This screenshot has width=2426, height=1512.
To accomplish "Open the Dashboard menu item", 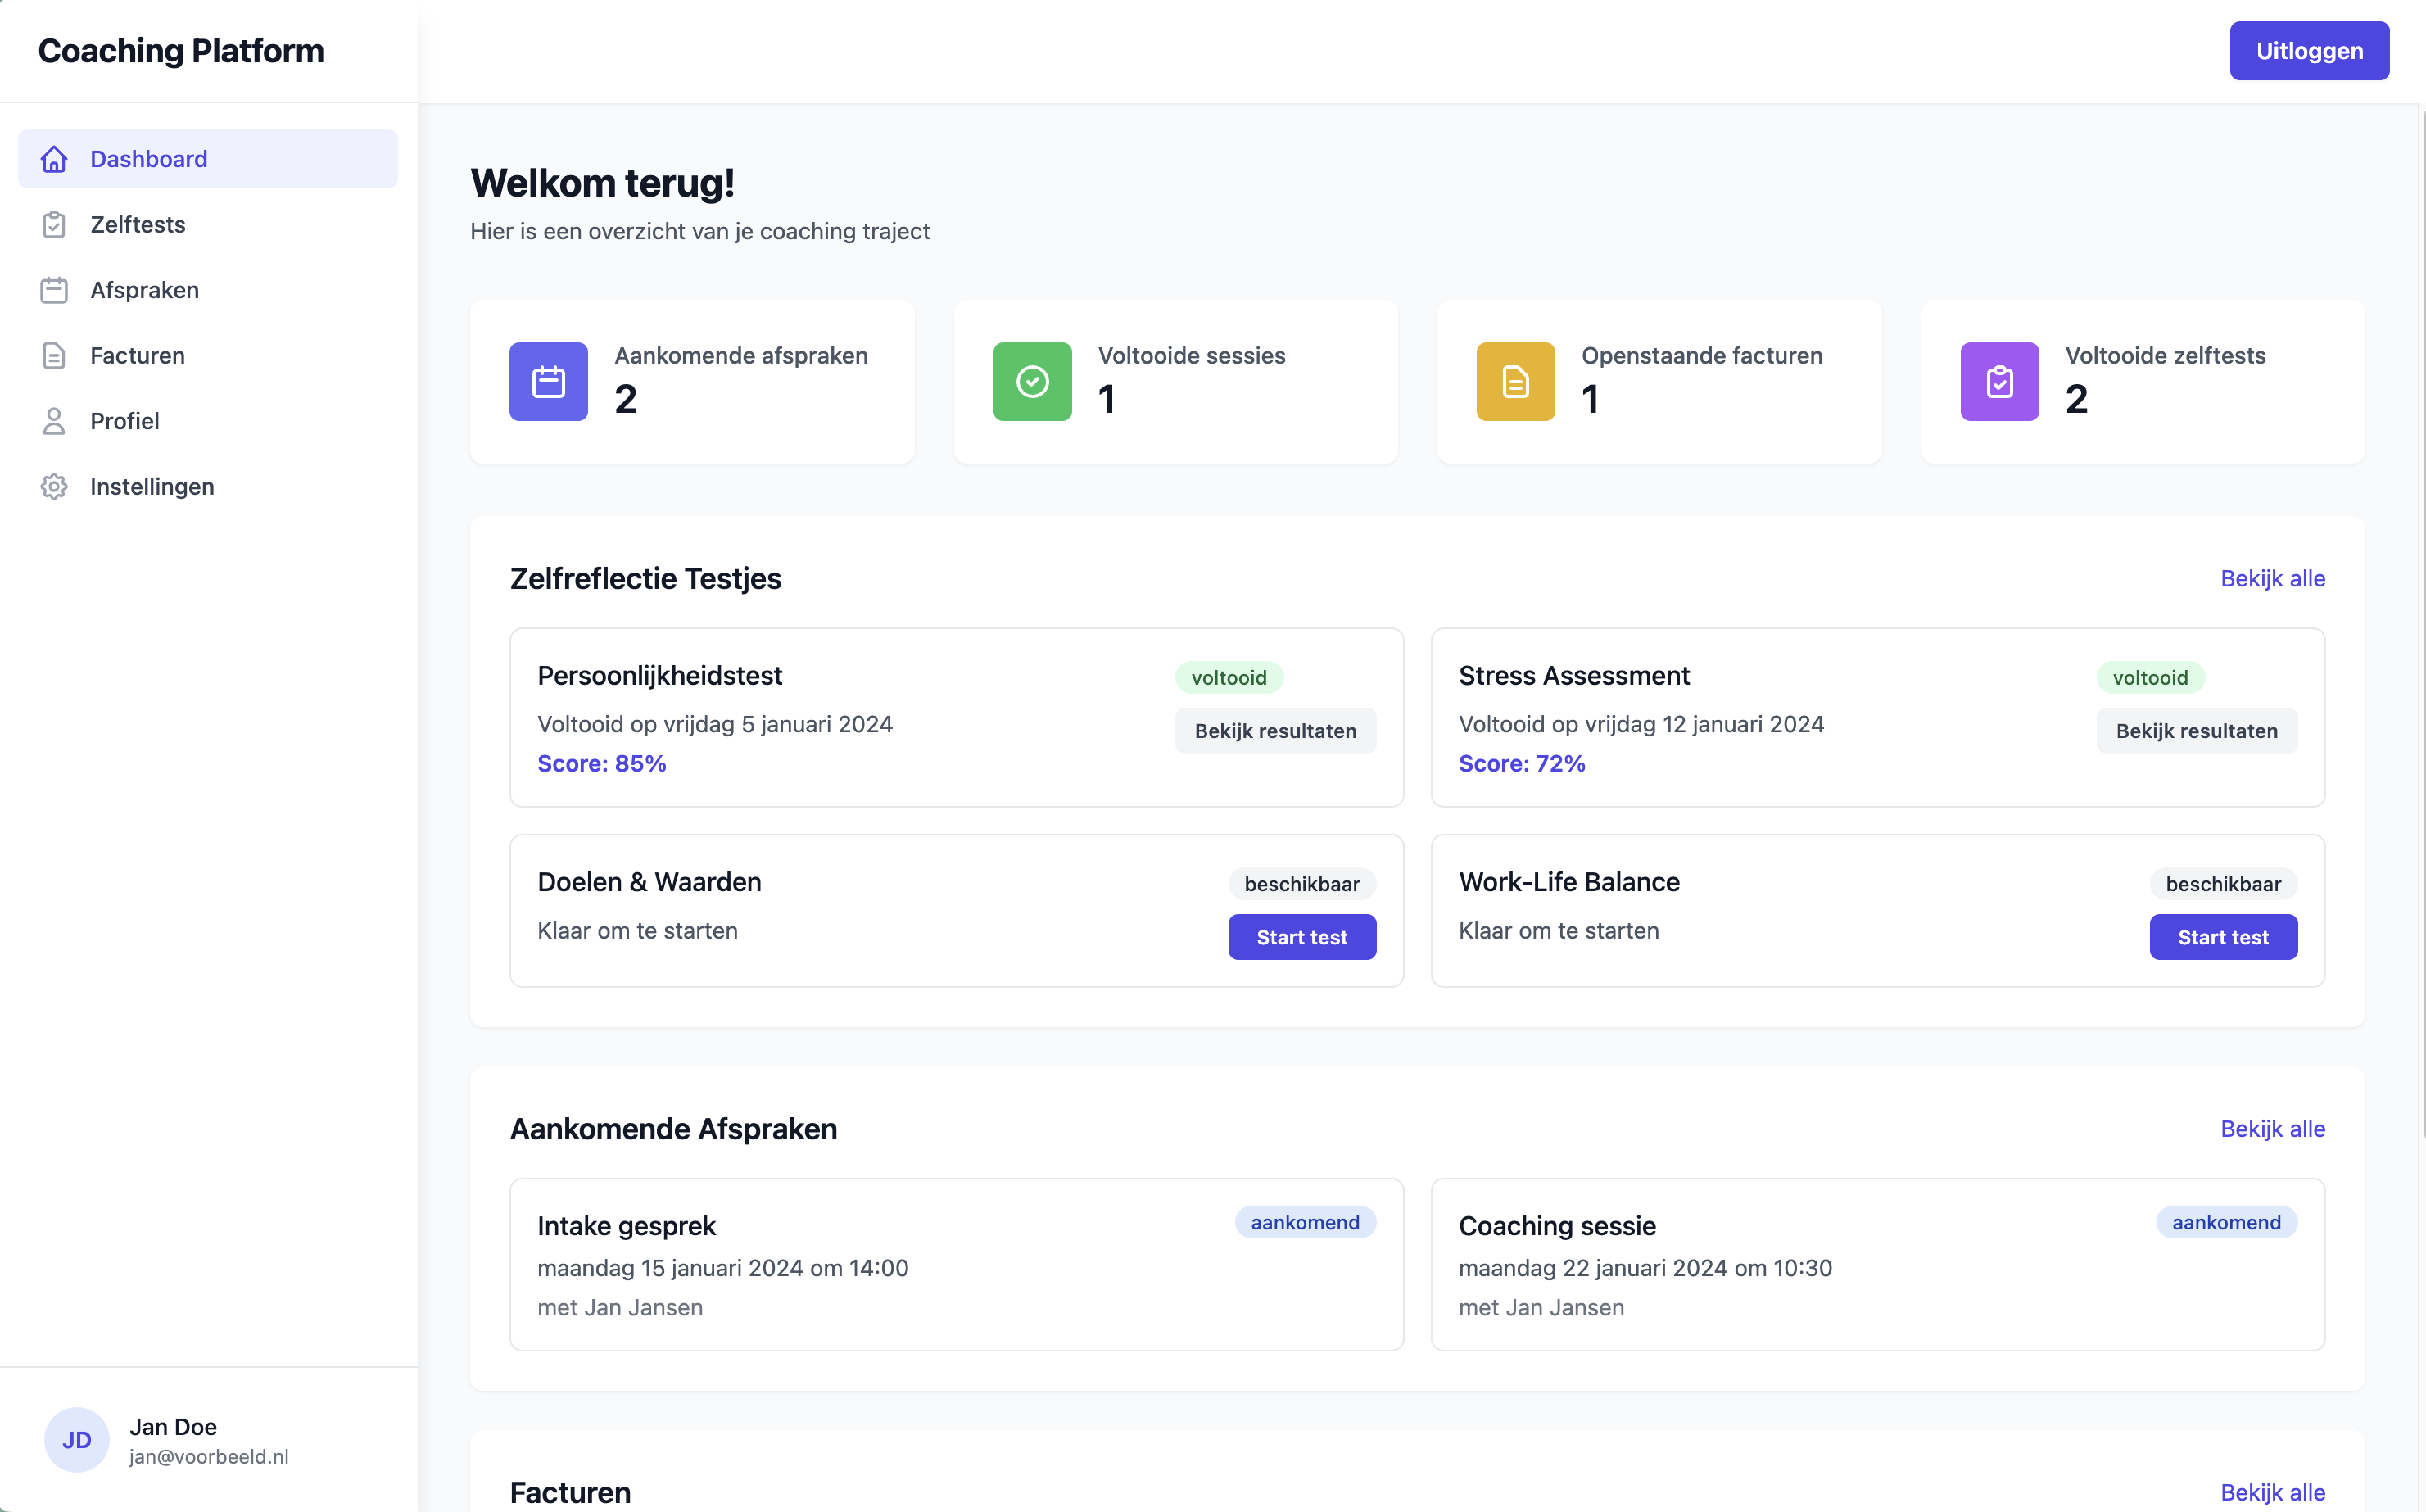I will (x=148, y=158).
